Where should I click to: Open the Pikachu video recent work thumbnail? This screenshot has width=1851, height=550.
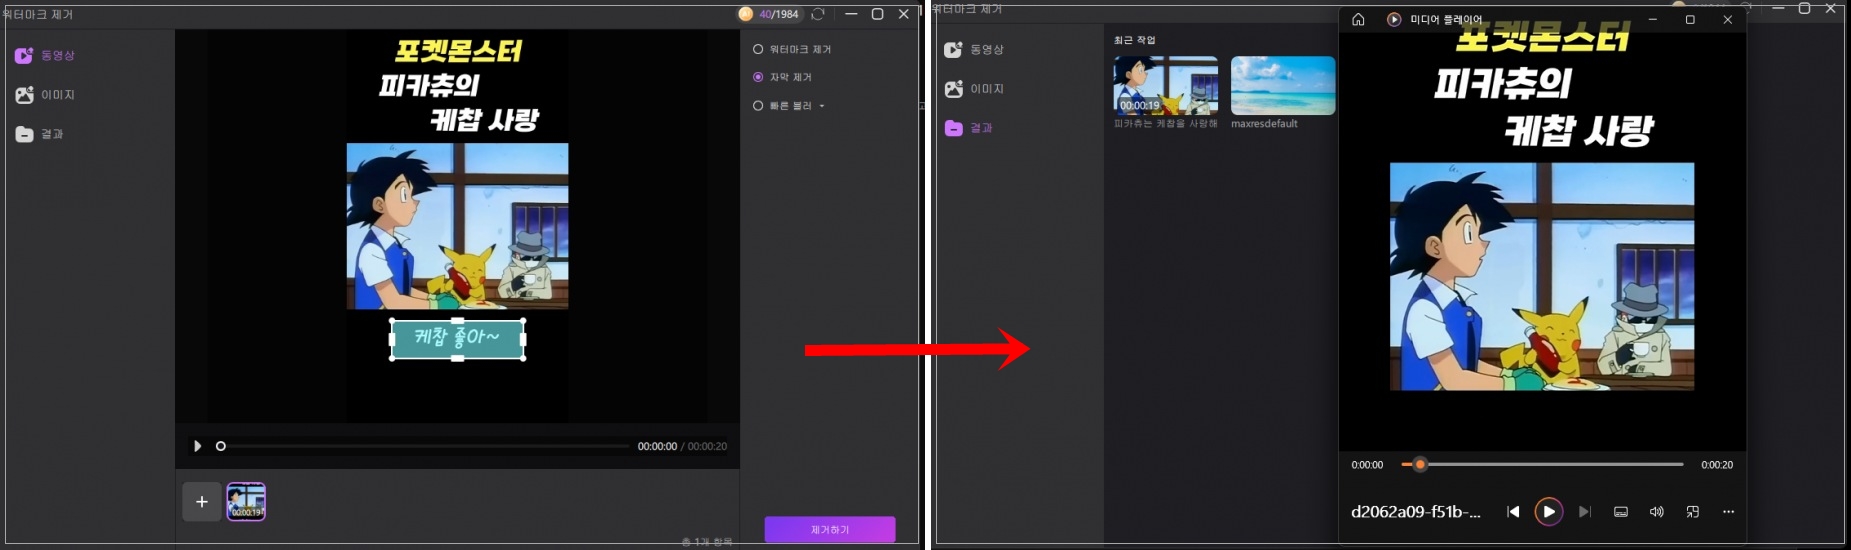(x=1166, y=86)
